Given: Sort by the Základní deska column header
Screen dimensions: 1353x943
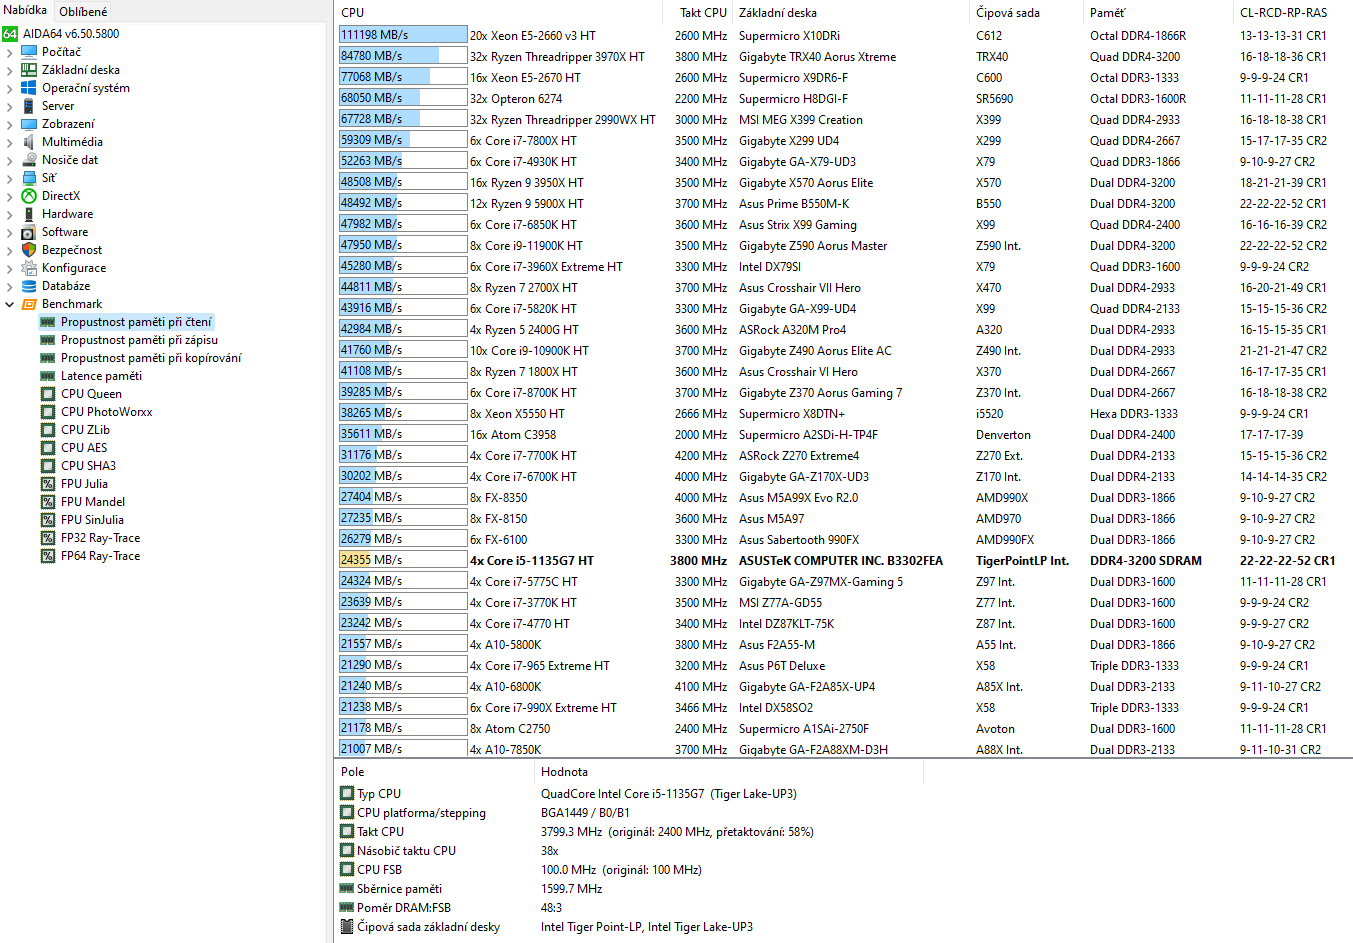Looking at the screenshot, I should click(x=851, y=13).
